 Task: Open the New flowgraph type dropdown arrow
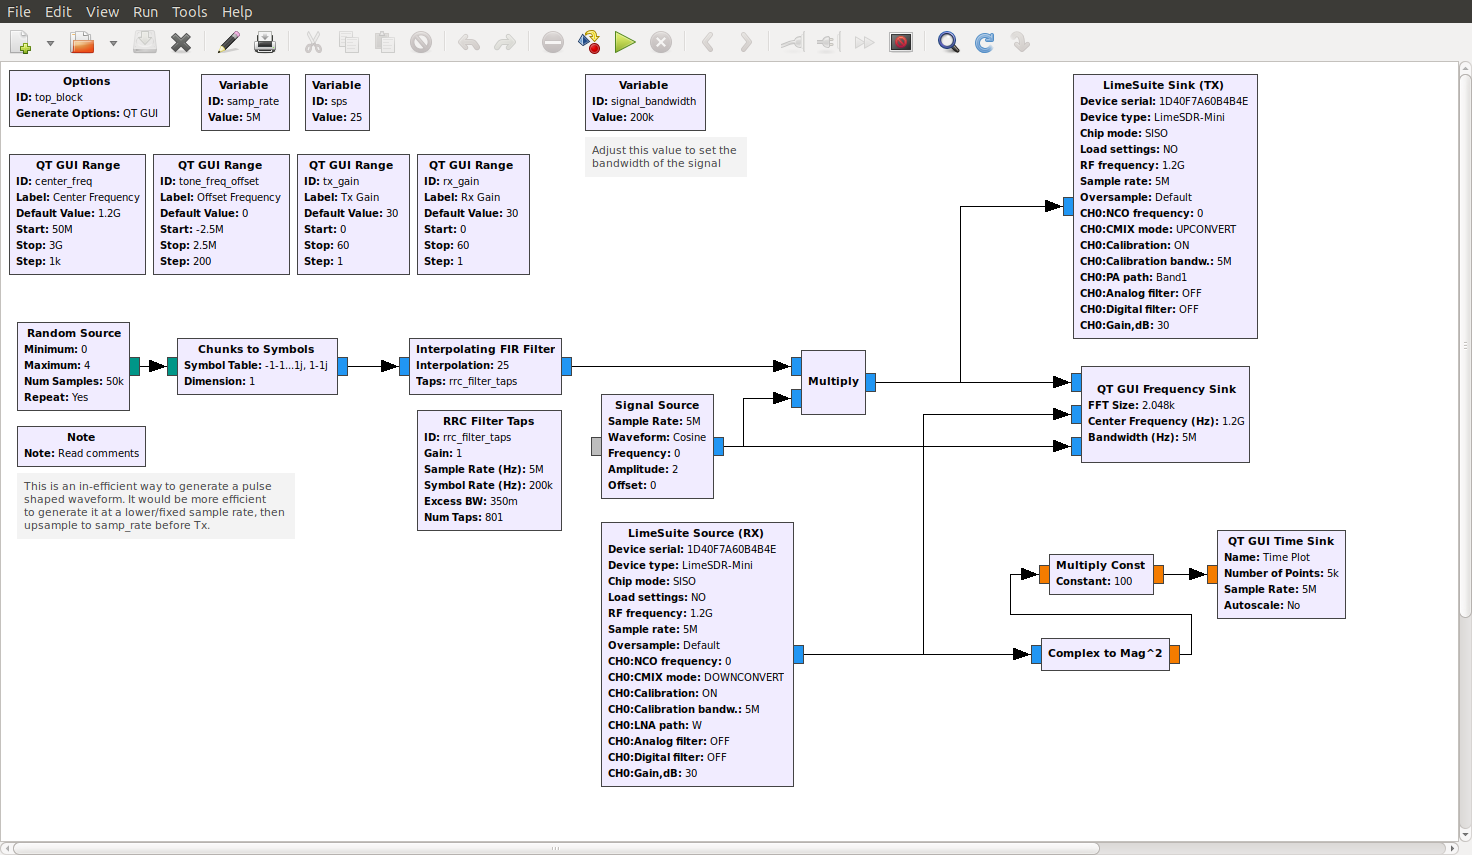[50, 43]
